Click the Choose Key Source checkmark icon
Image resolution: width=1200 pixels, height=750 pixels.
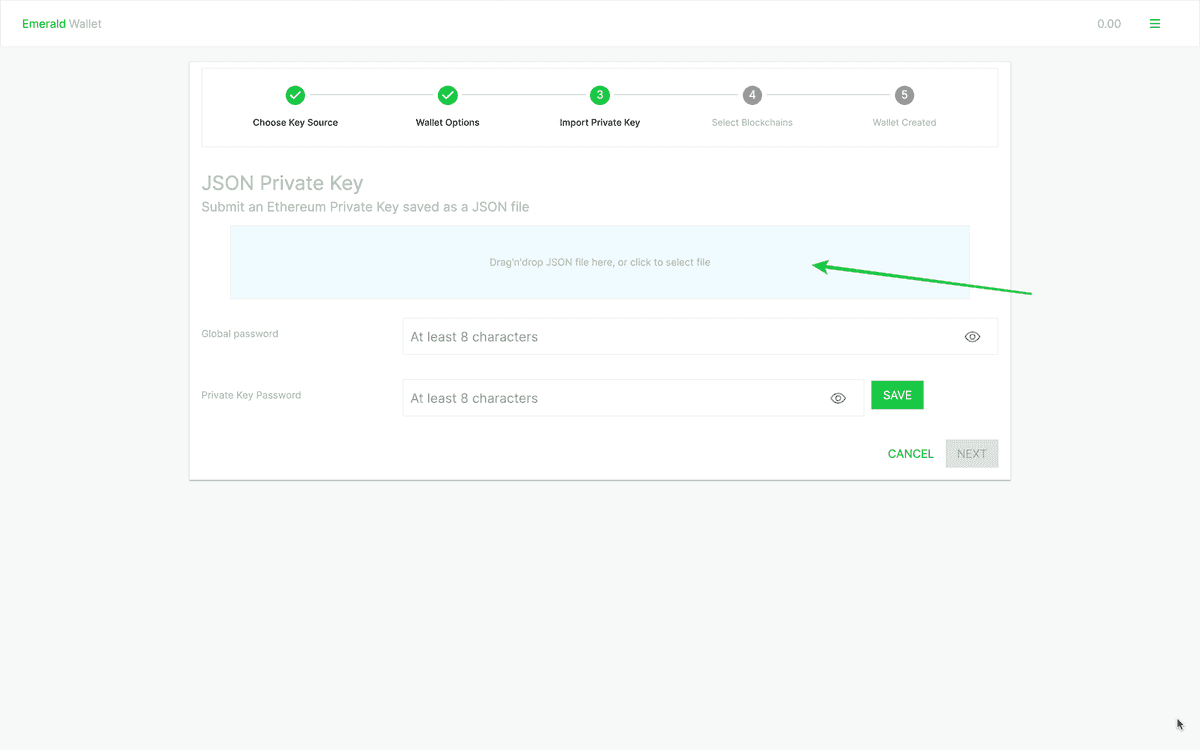(x=295, y=95)
